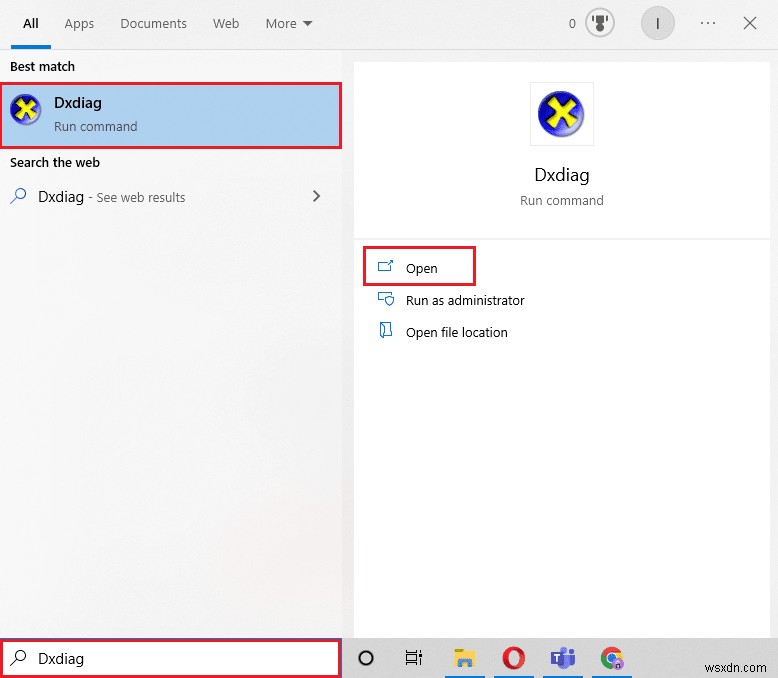The height and width of the screenshot is (678, 778).
Task: Choose Open file location
Action: click(456, 332)
